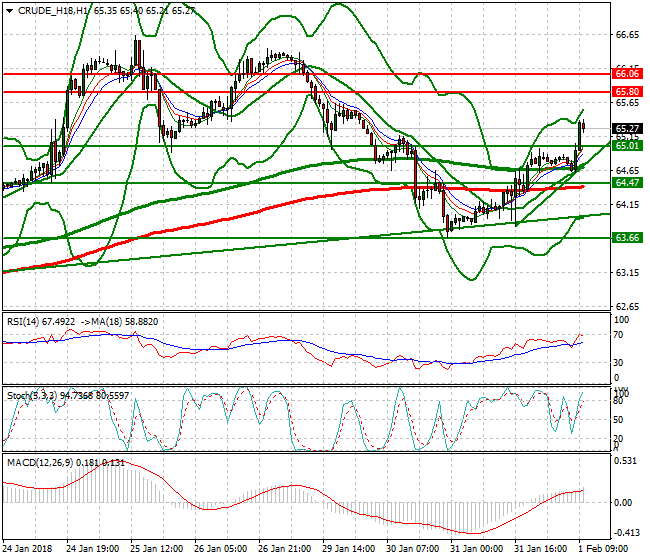Click the Stochastic scale value 50
Screen dimensions: 650x560
(x=618, y=420)
